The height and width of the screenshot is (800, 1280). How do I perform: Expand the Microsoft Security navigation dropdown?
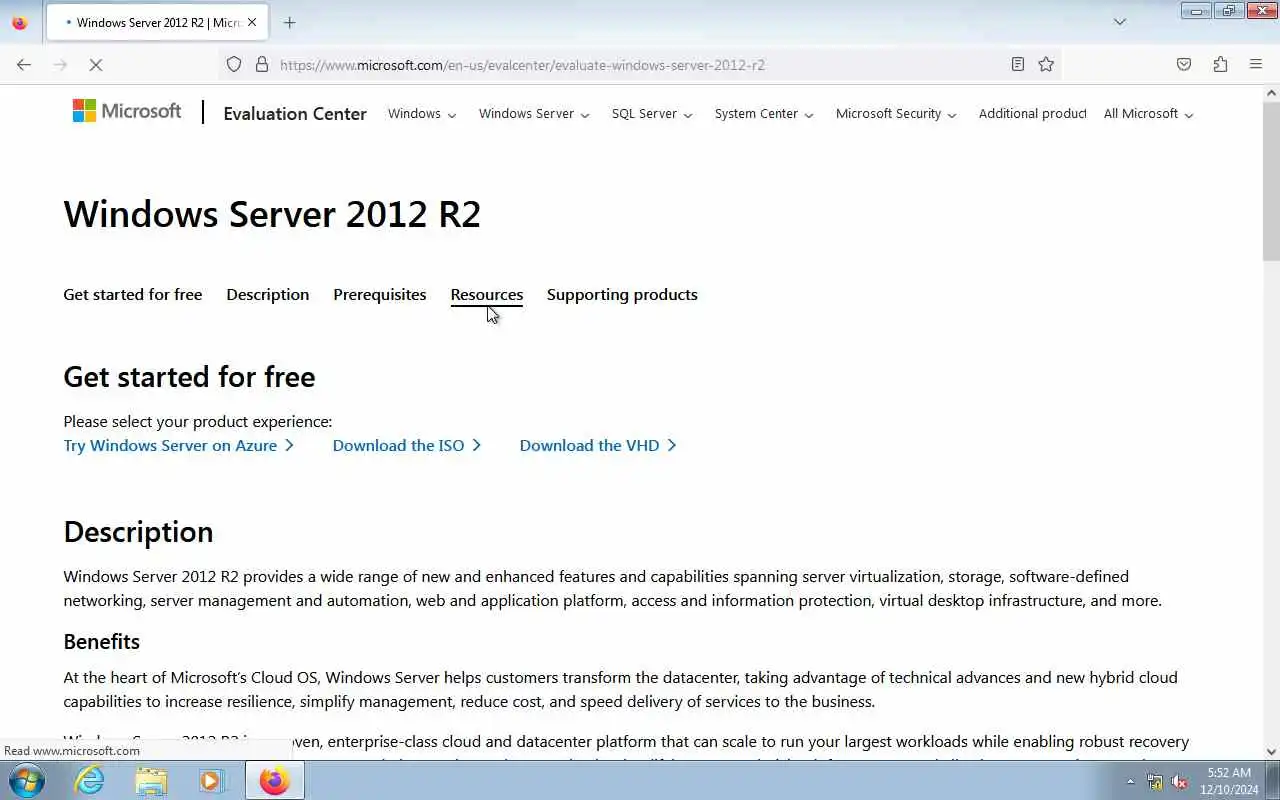896,114
